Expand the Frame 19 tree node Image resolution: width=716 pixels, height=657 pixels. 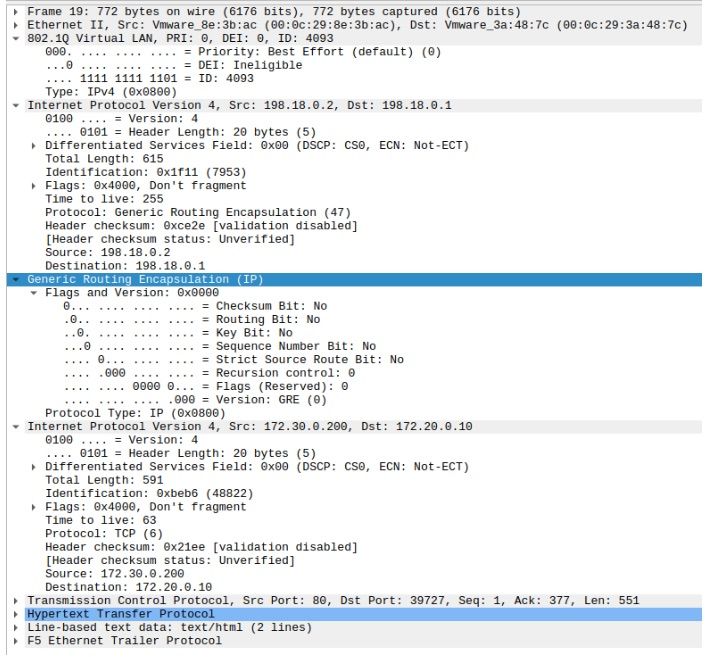[x=16, y=12]
